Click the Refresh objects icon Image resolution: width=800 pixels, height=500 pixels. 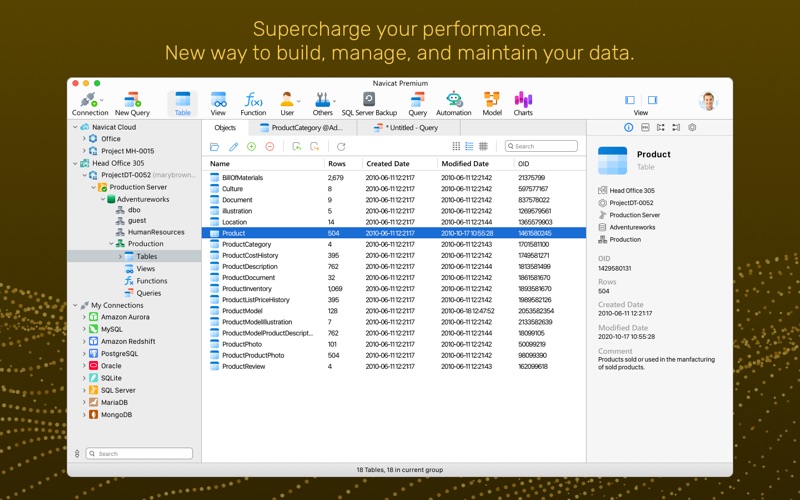pos(341,147)
